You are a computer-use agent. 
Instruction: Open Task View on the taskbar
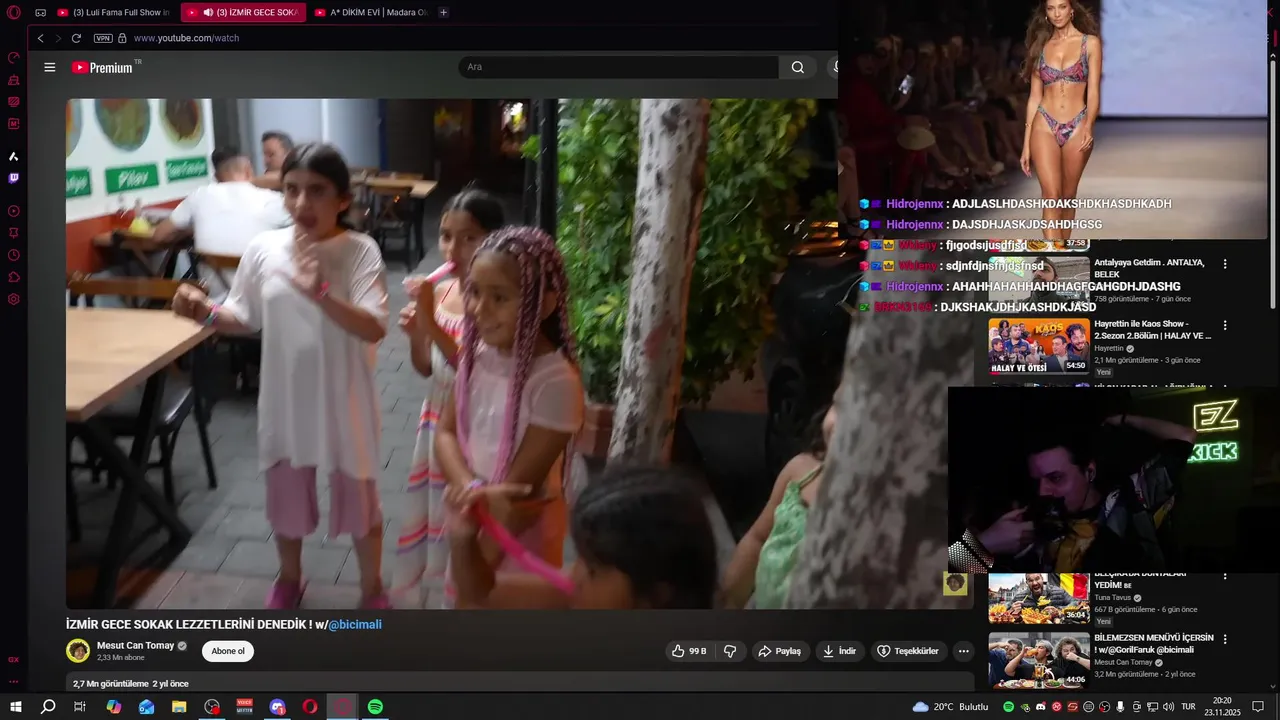[x=80, y=707]
